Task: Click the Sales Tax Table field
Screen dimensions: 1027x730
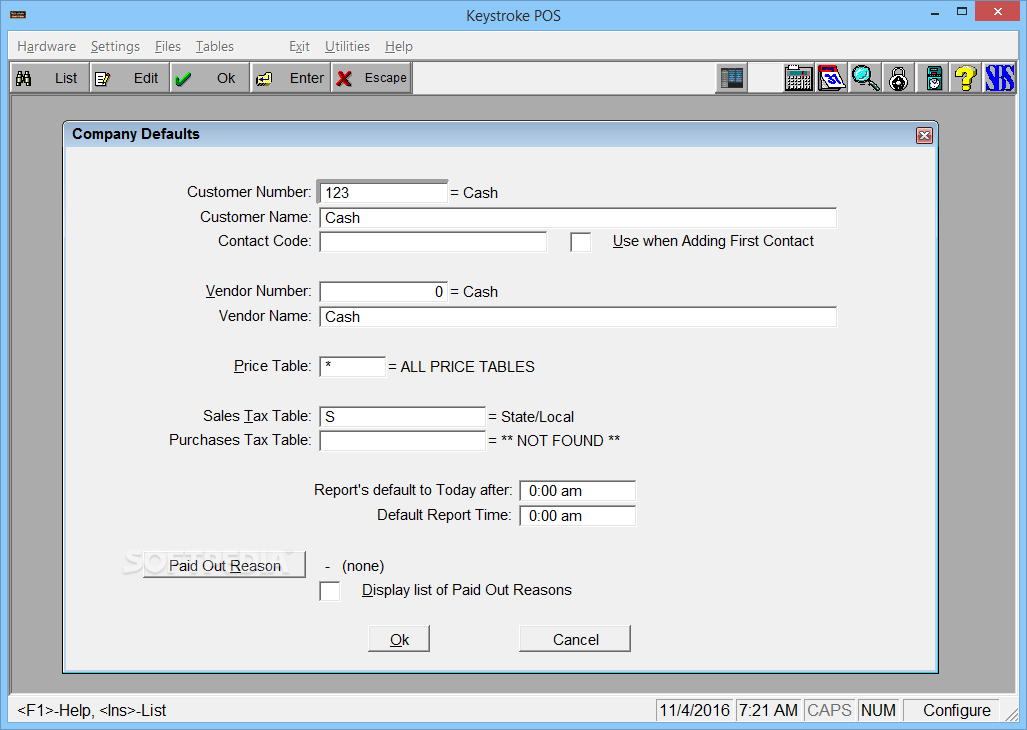Action: click(402, 416)
